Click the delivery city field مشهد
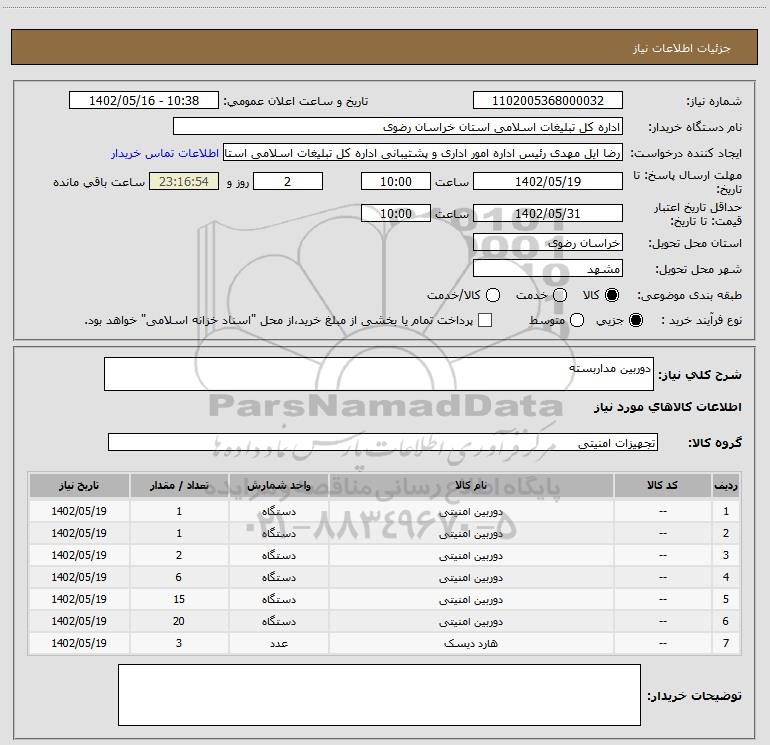Viewport: 770px width, 745px height. (548, 269)
